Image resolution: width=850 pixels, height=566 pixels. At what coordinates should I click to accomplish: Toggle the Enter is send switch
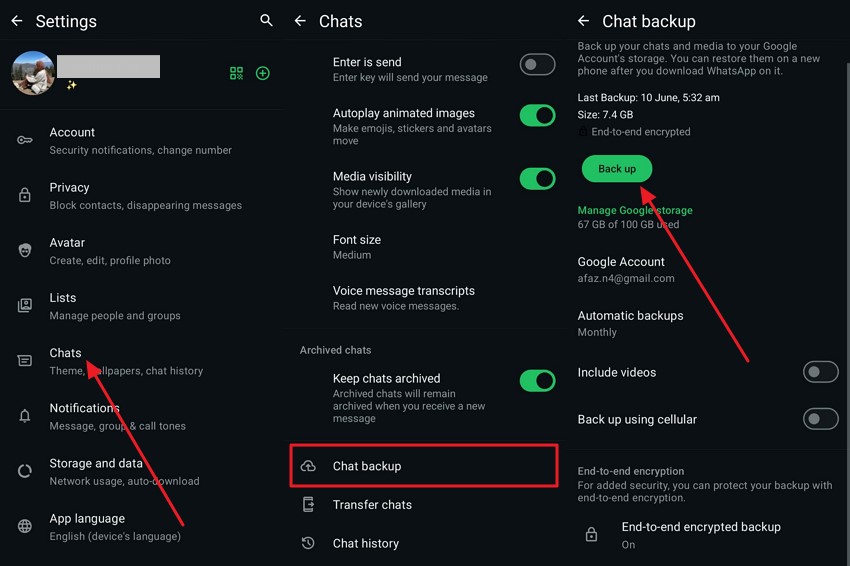(537, 65)
